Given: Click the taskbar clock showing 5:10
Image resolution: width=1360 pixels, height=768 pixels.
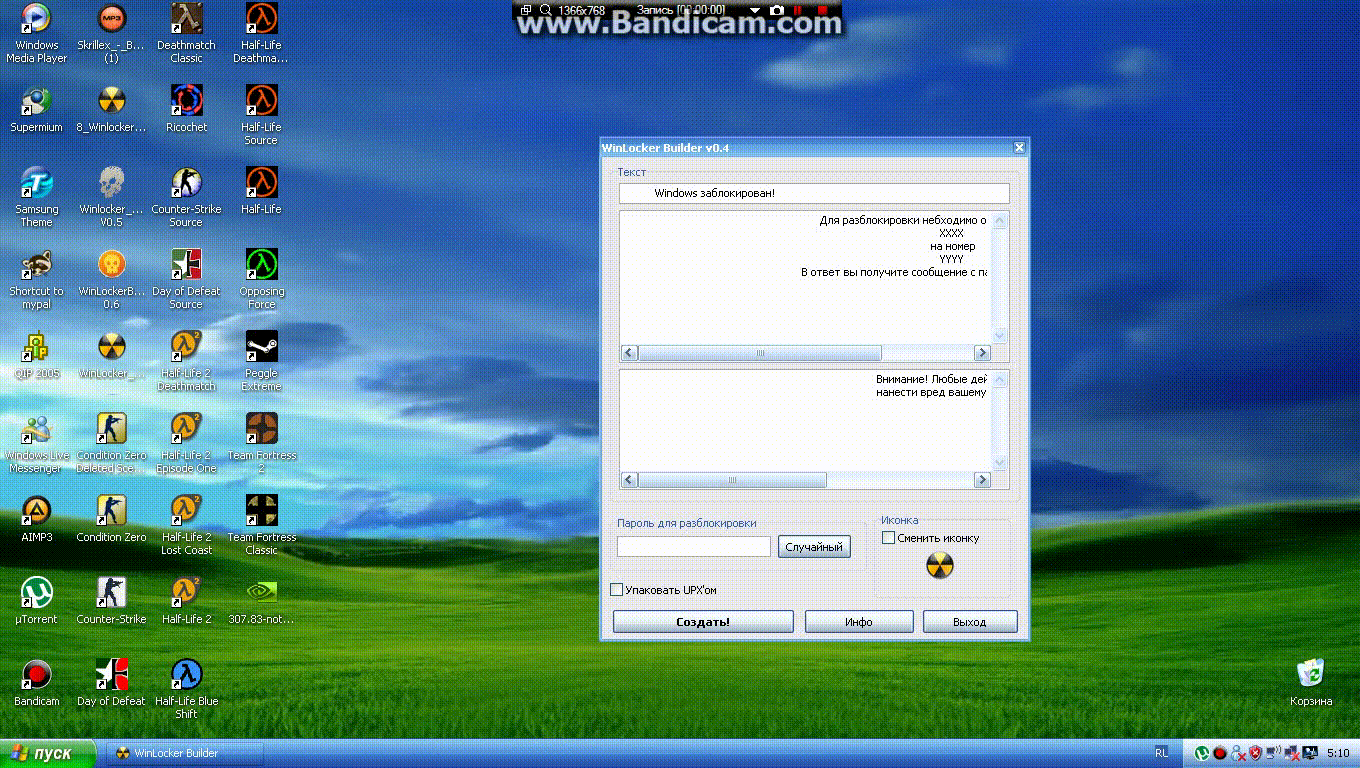Looking at the screenshot, I should coord(1338,753).
